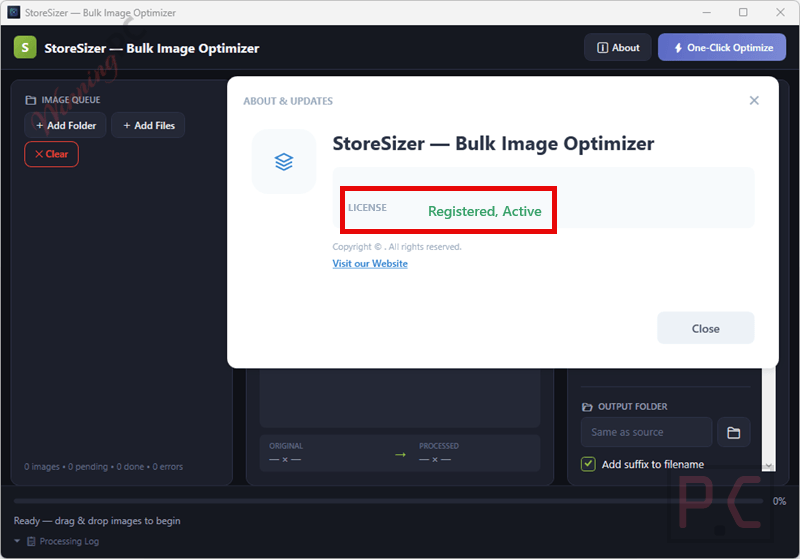Maximize the StoreSizer window
This screenshot has width=800, height=559.
pyautogui.click(x=743, y=12)
